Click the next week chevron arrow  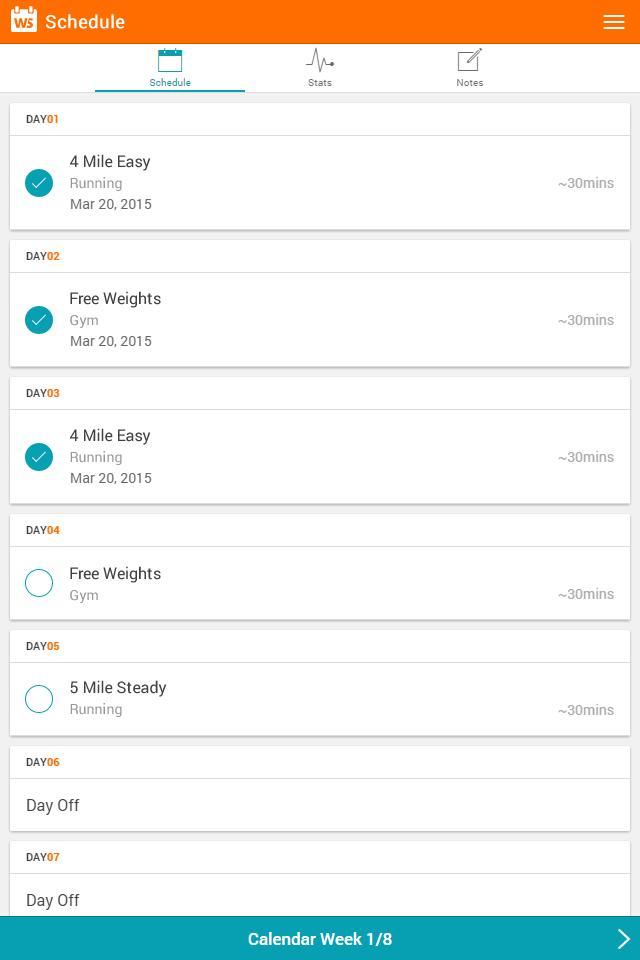[622, 938]
